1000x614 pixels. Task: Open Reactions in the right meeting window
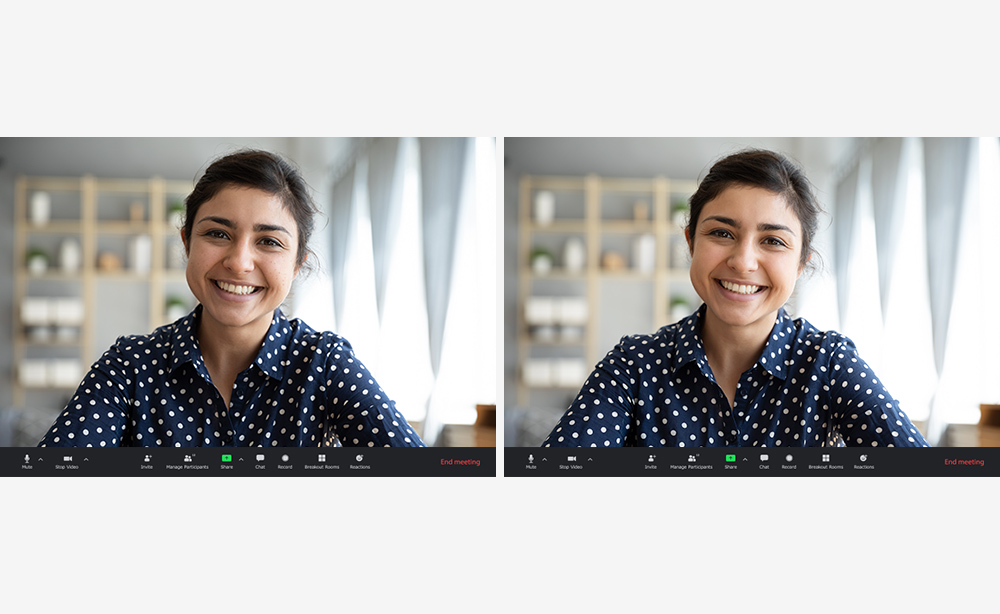864,459
